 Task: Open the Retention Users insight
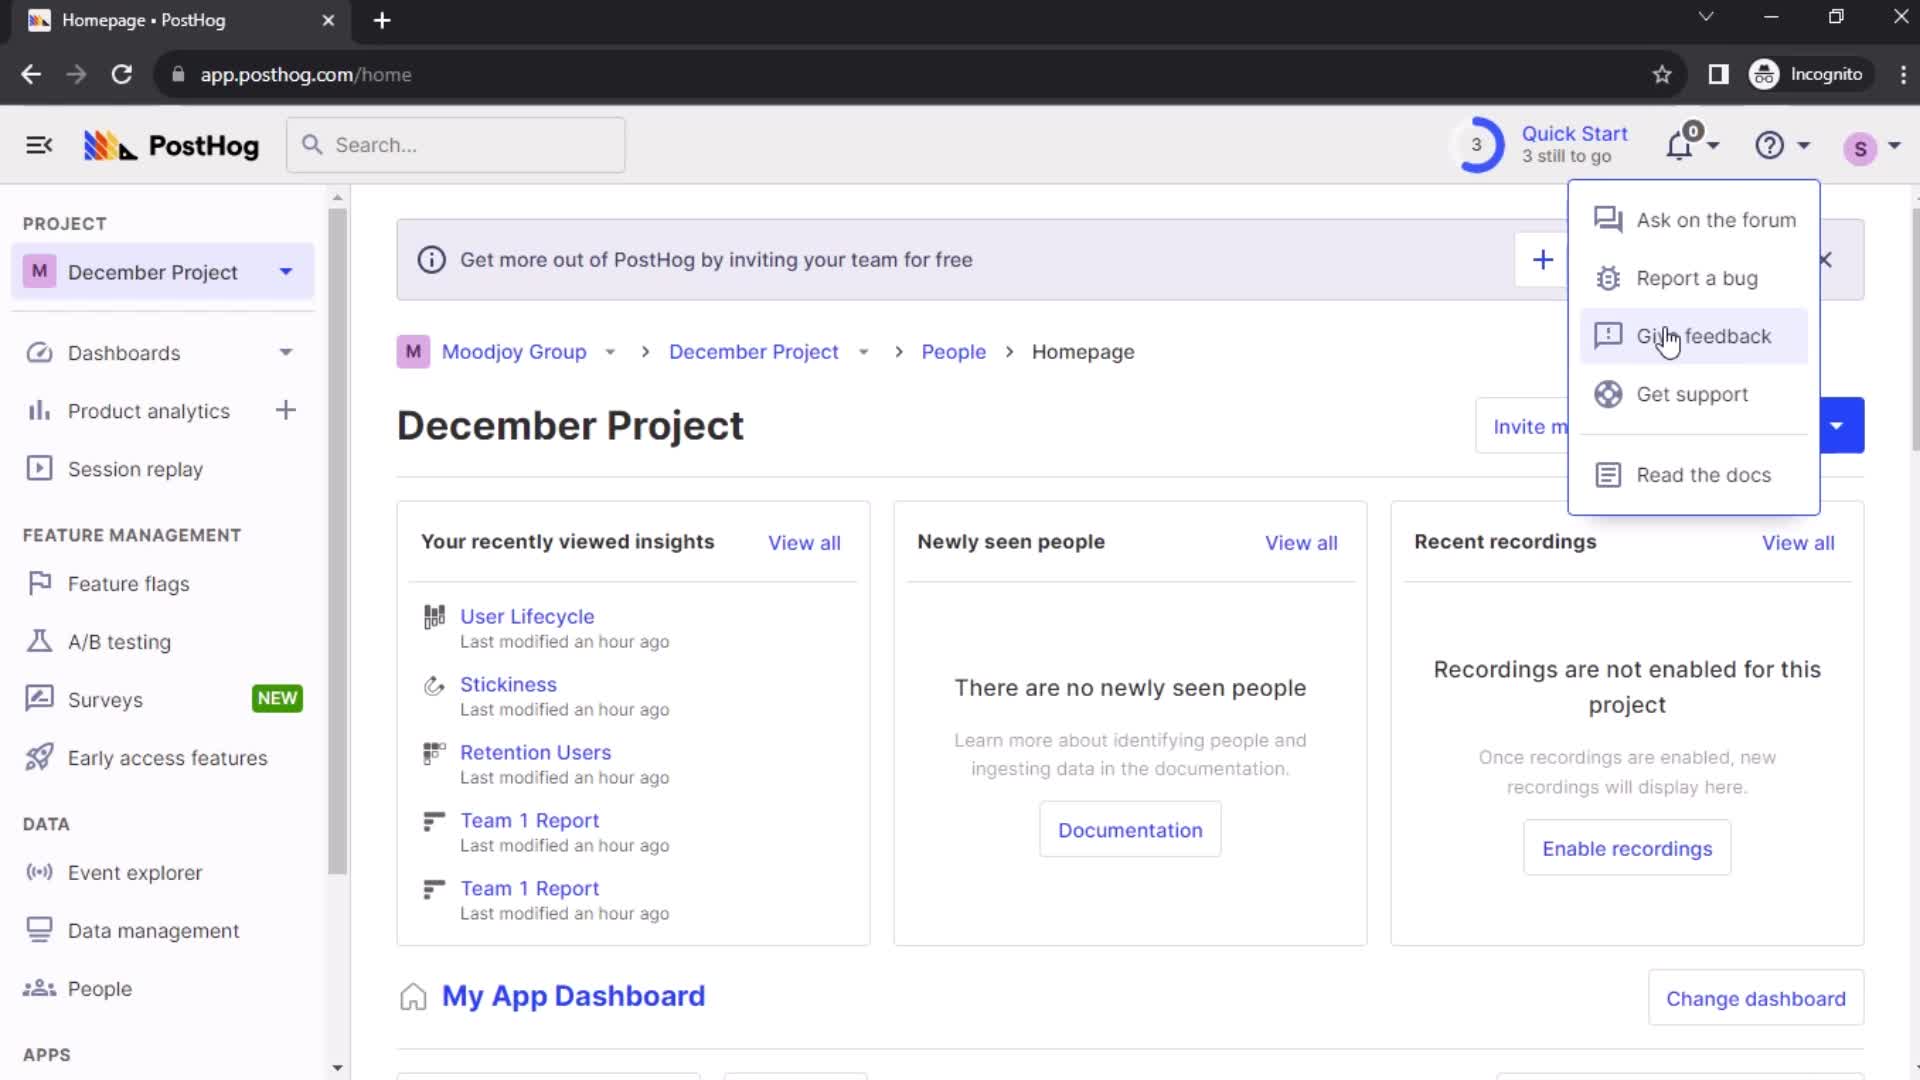pos(535,753)
